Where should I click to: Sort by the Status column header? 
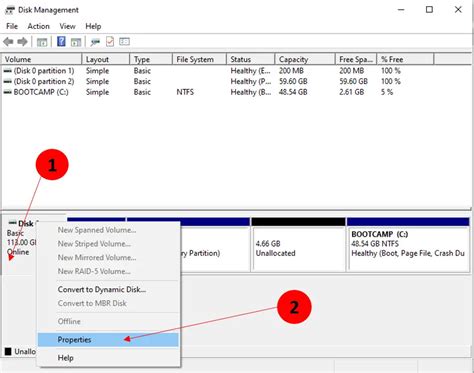[251, 59]
